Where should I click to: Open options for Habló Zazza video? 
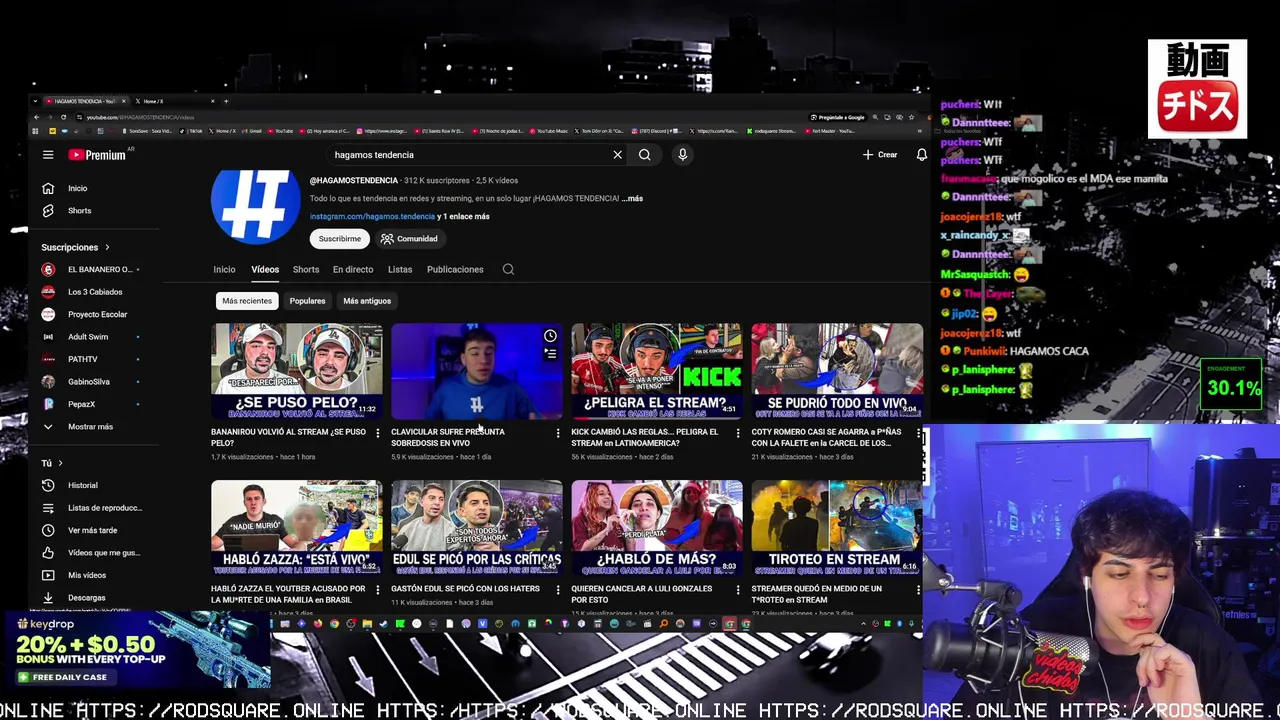coord(377,590)
